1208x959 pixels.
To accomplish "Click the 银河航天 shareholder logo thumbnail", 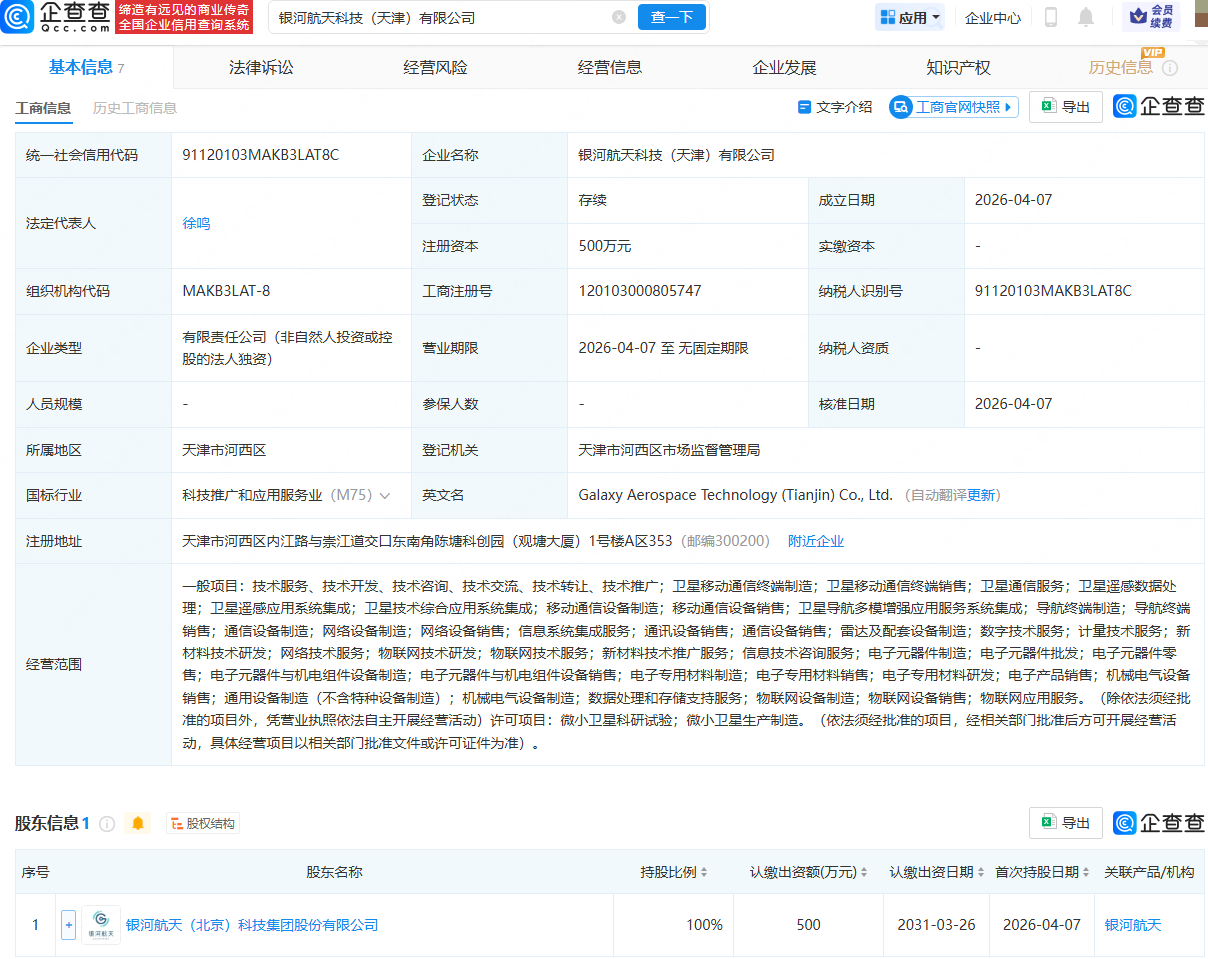I will (100, 924).
